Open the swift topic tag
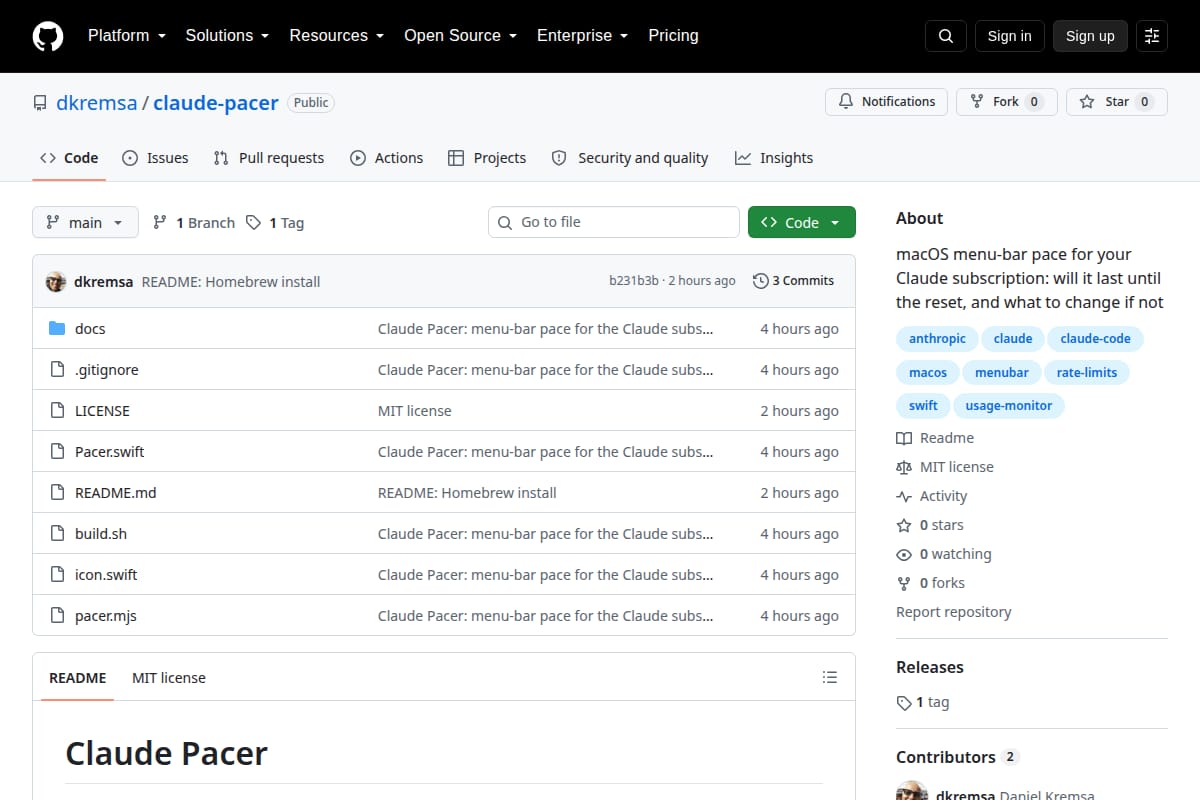 [x=923, y=405]
